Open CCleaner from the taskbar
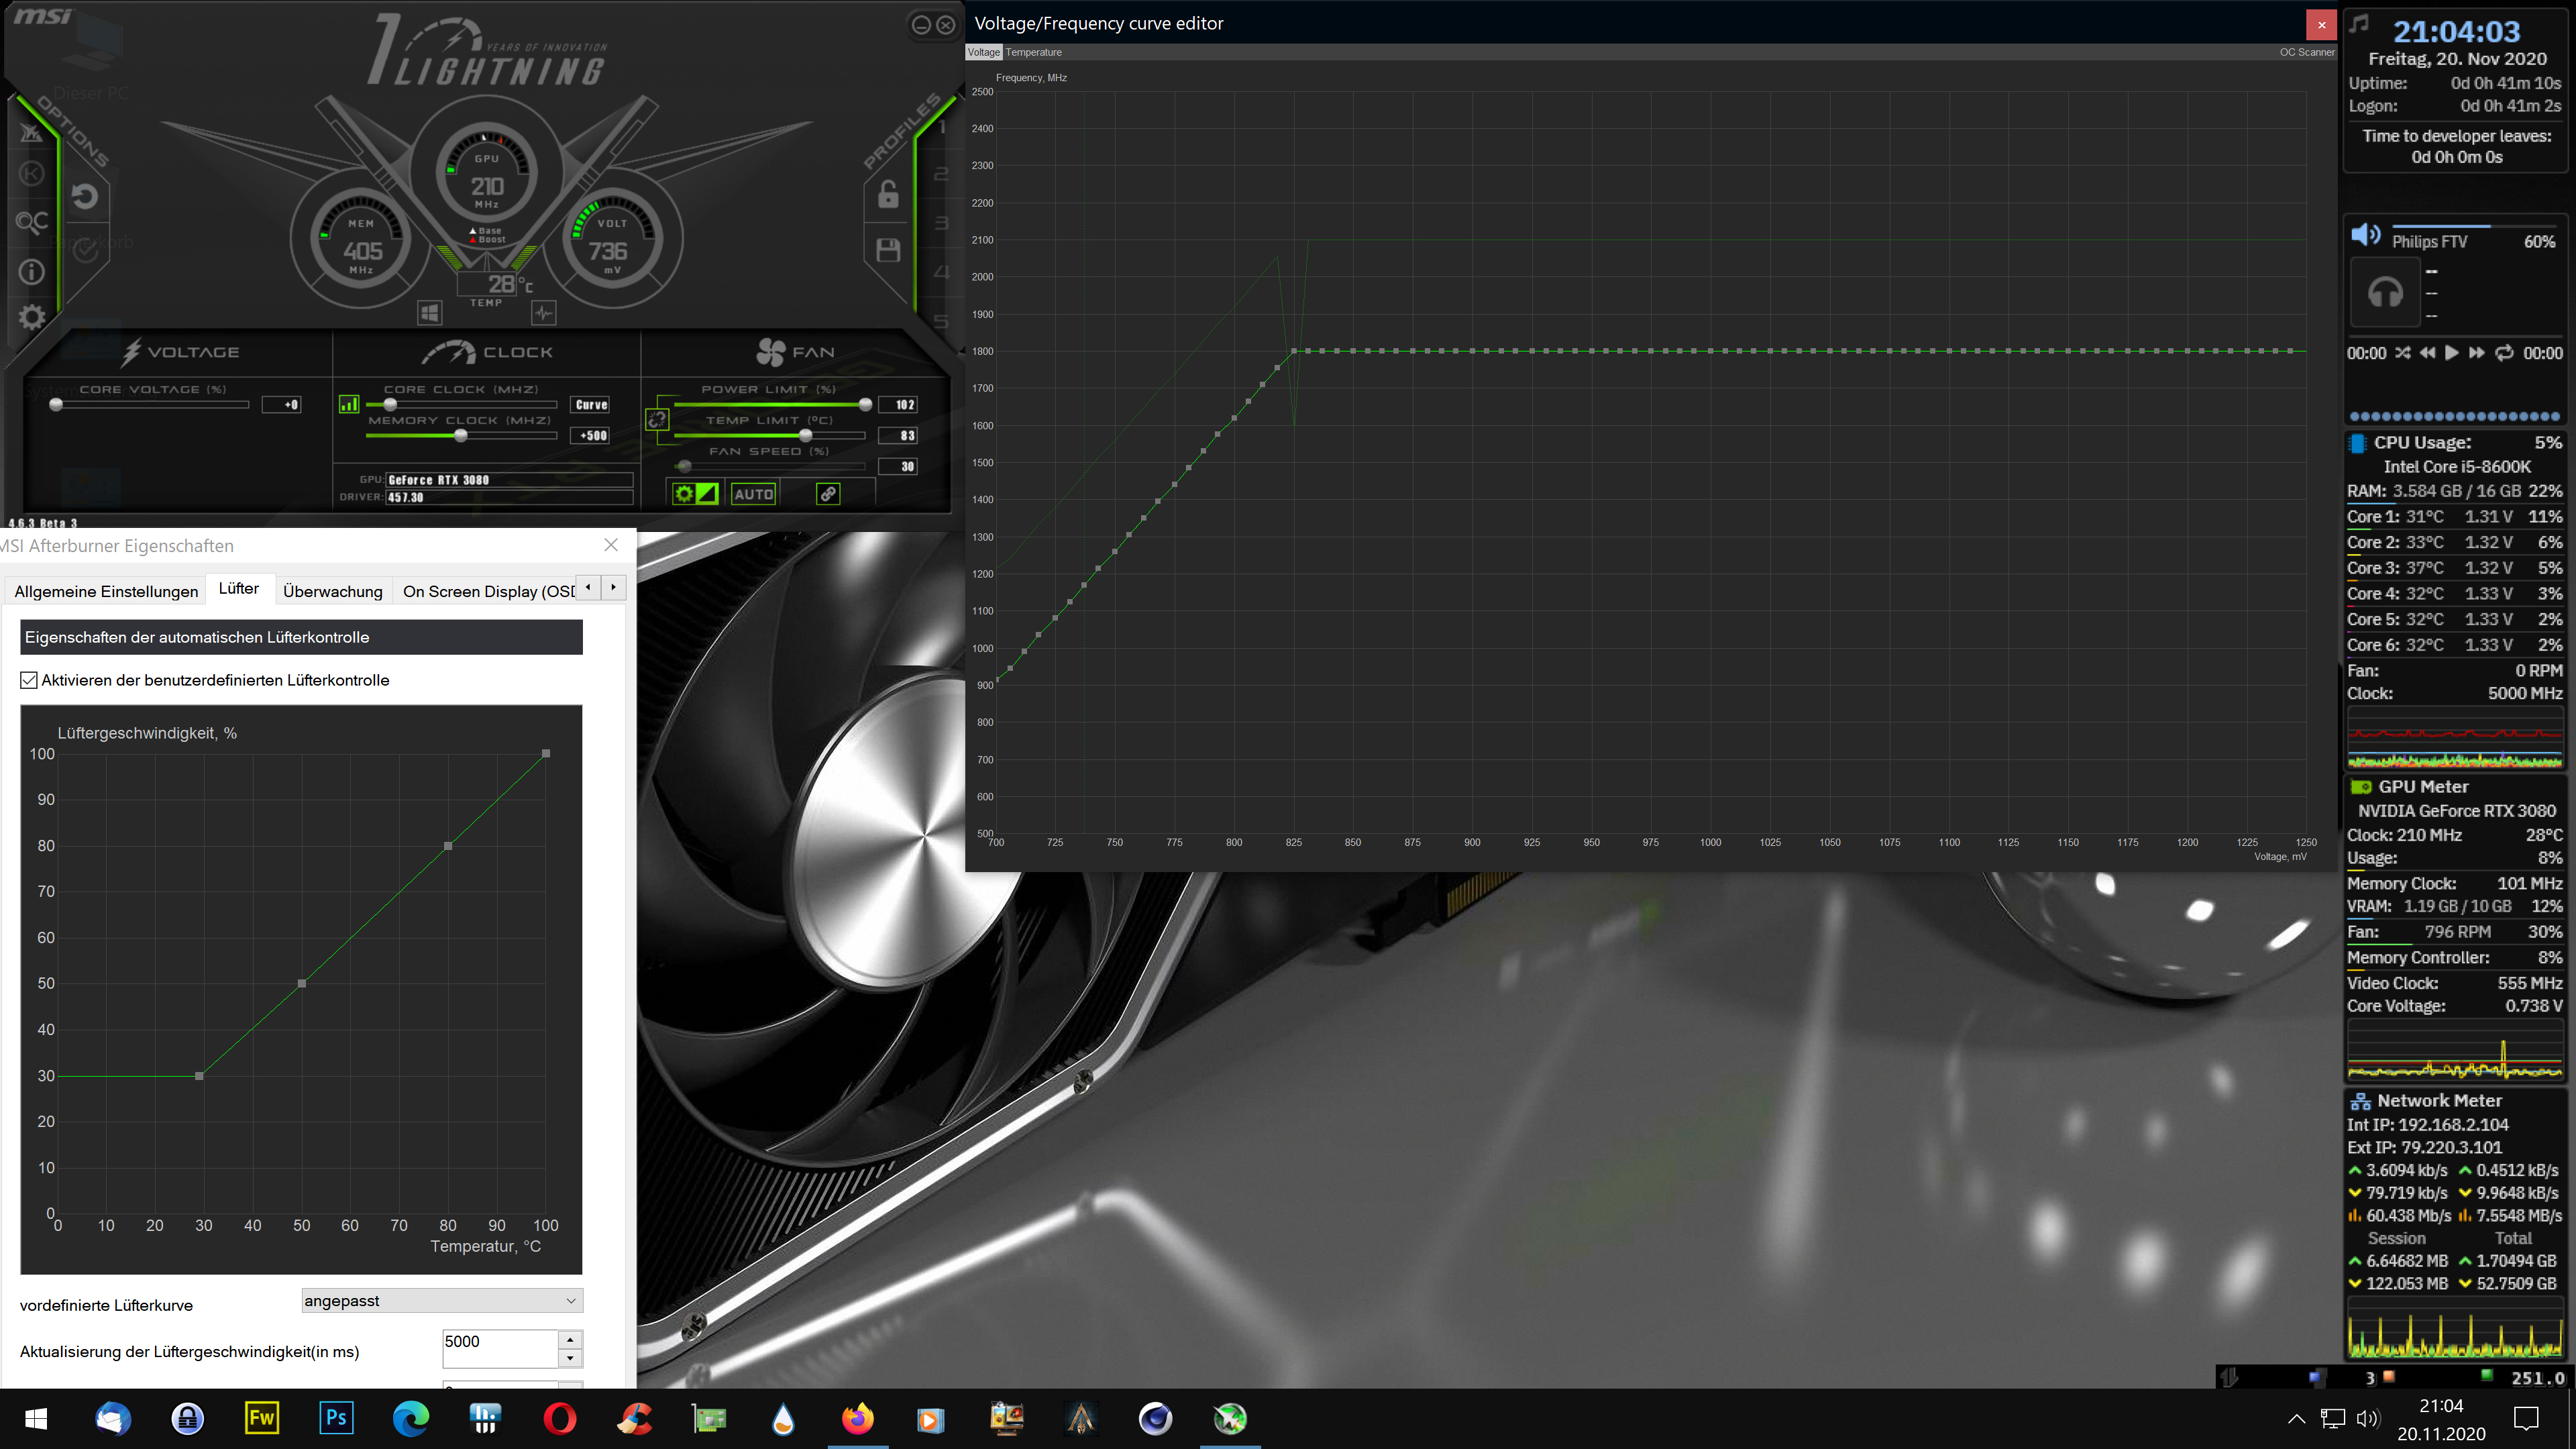2576x1449 pixels. [634, 1418]
